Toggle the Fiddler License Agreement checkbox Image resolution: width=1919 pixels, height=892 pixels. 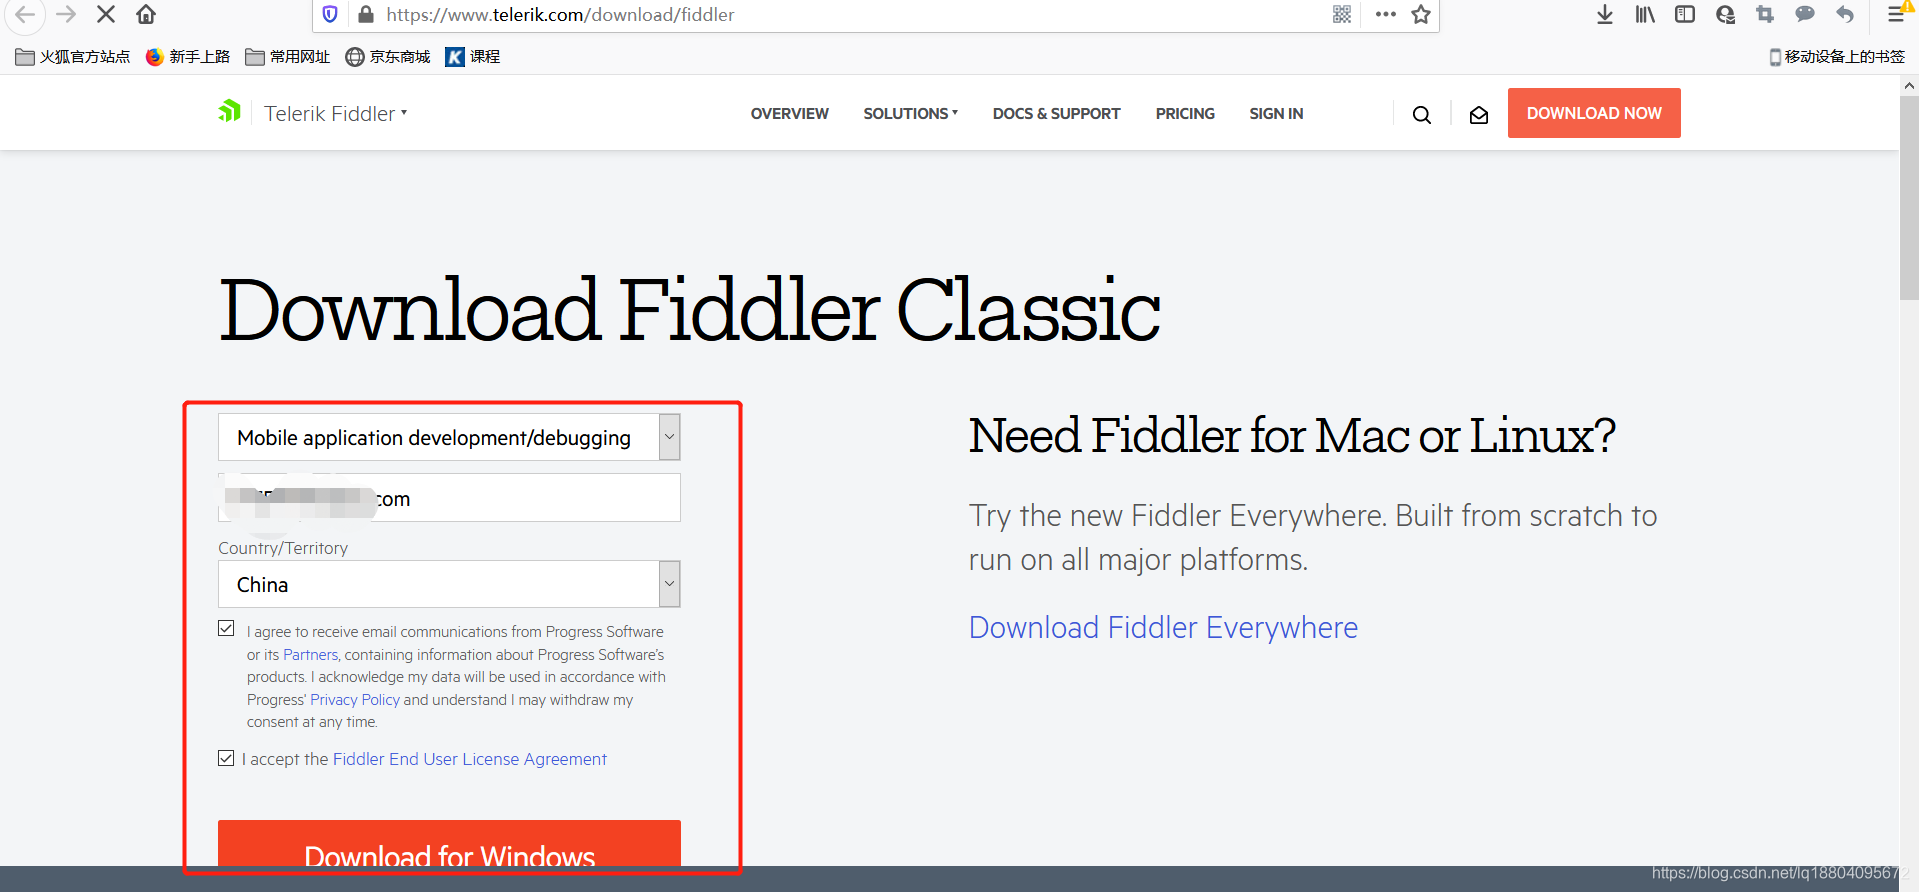tap(226, 758)
